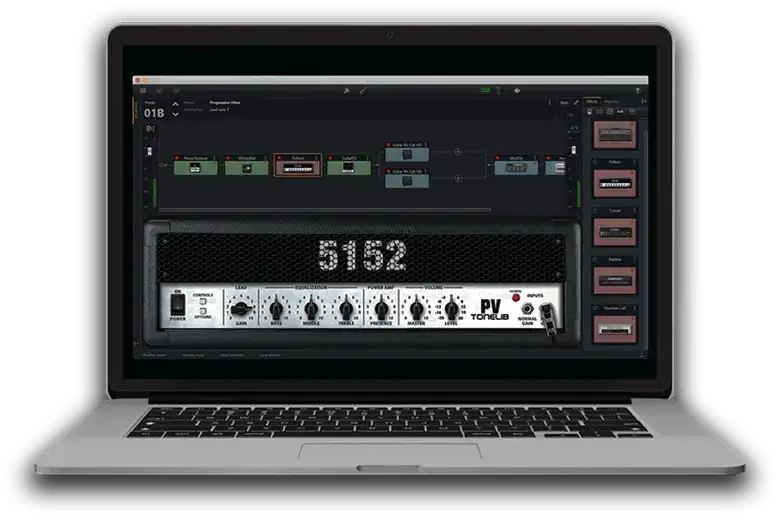Toggle the ModDly block power LED
This screenshot has height=519, width=780.
tap(497, 158)
